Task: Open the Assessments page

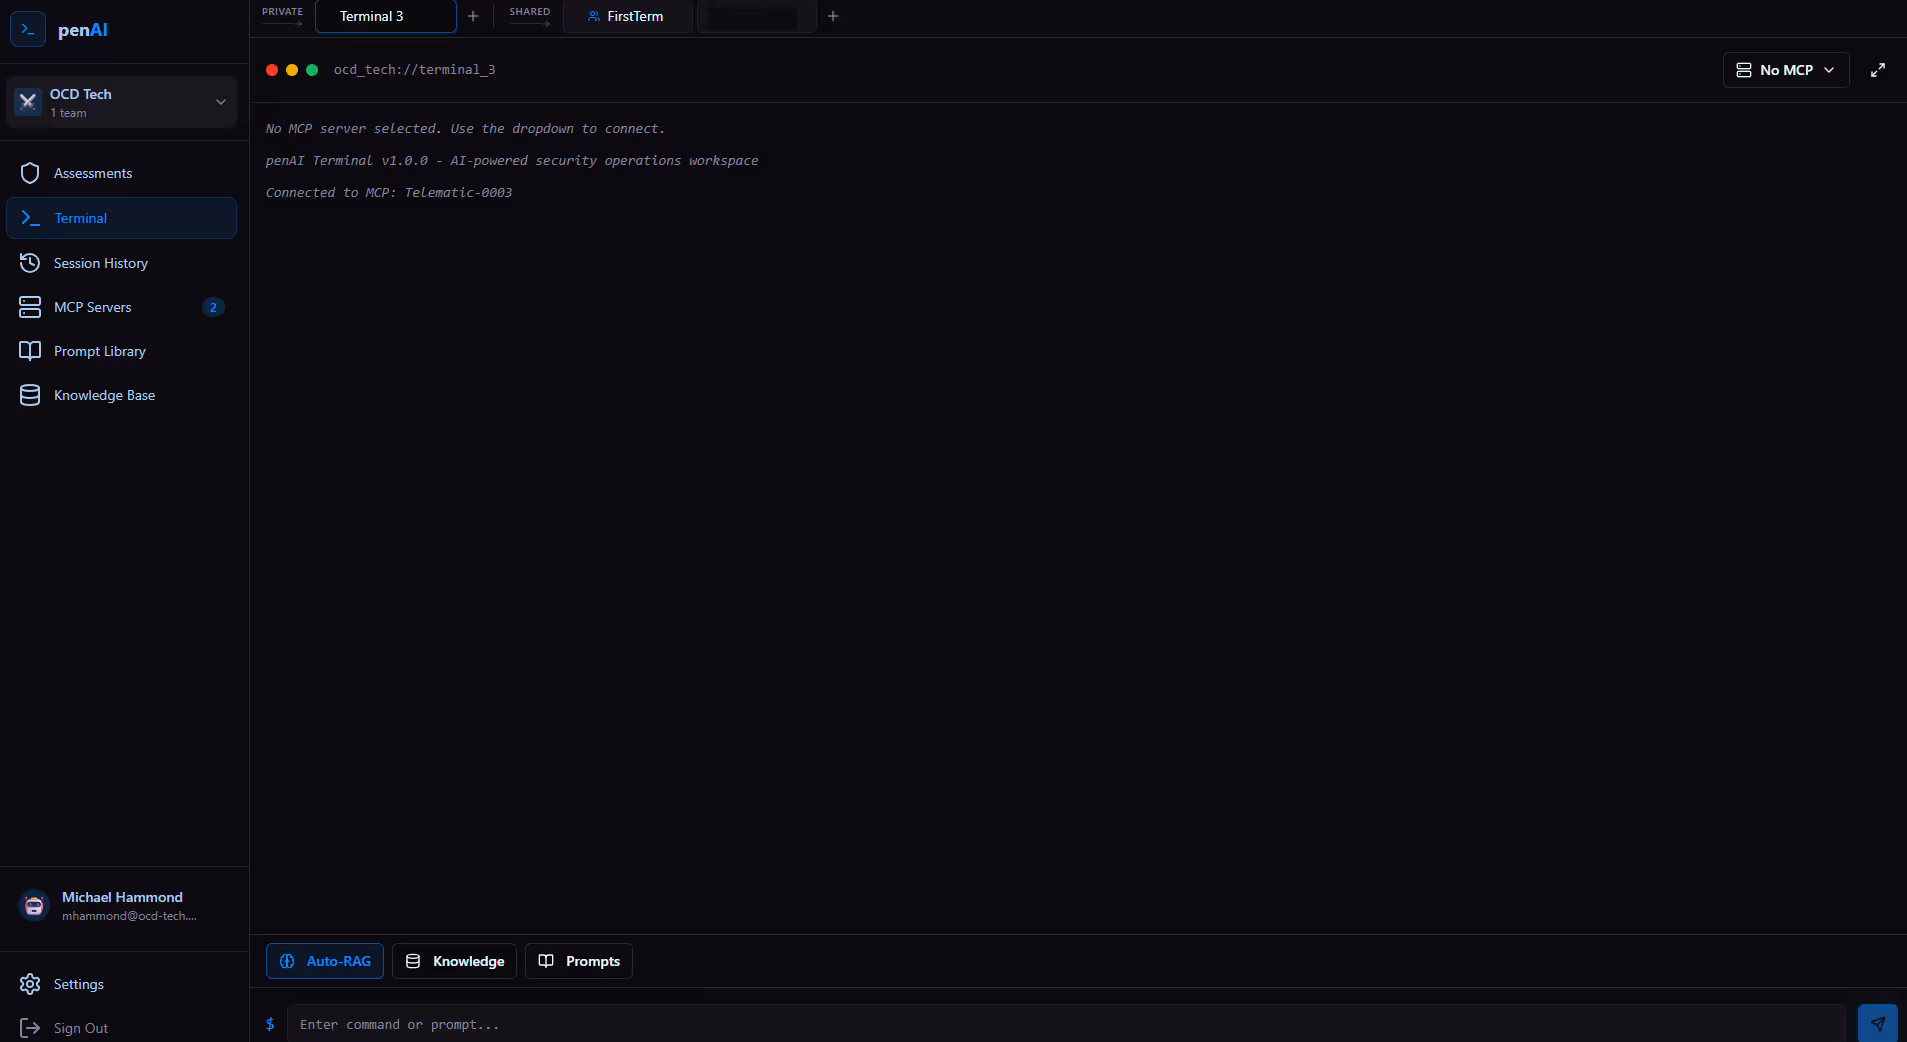Action: [x=121, y=173]
